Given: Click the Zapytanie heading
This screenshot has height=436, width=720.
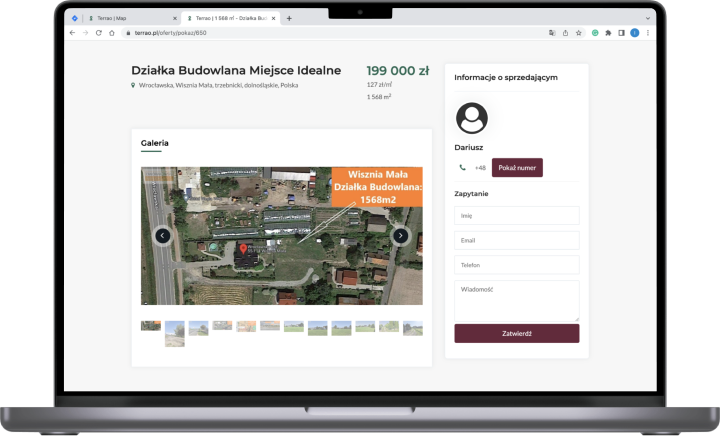Looking at the screenshot, I should coord(471,194).
